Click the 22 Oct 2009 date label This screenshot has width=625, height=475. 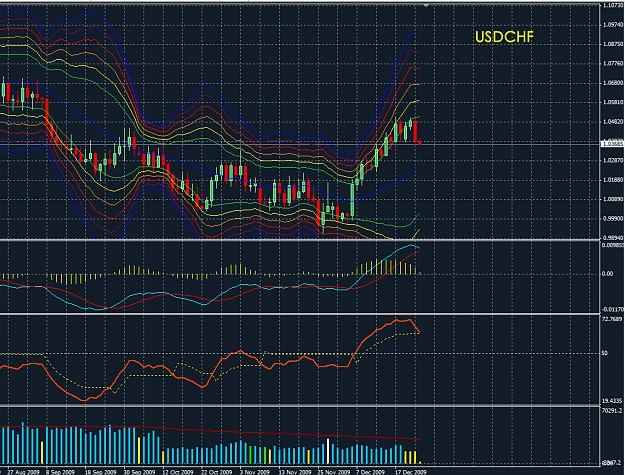(x=216, y=472)
